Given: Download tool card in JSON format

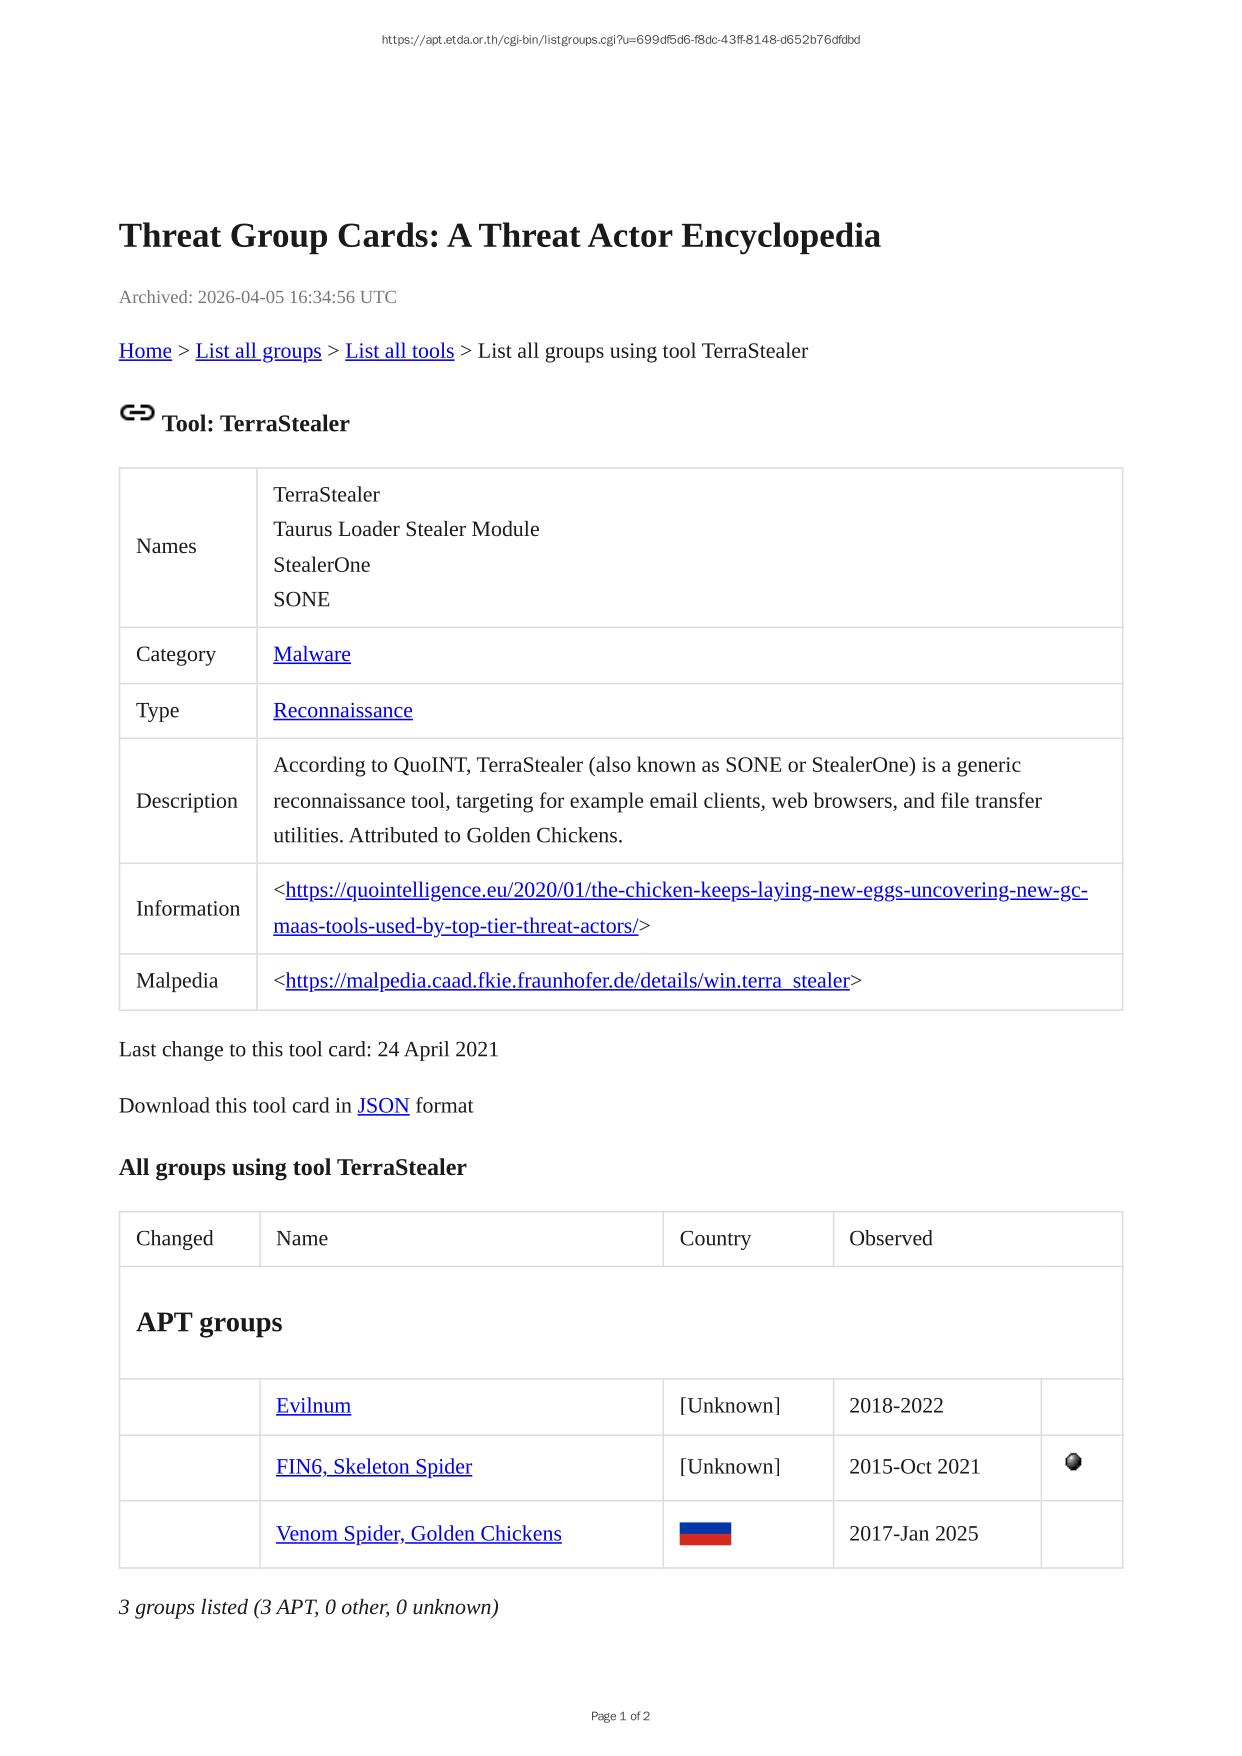Looking at the screenshot, I should point(383,1105).
